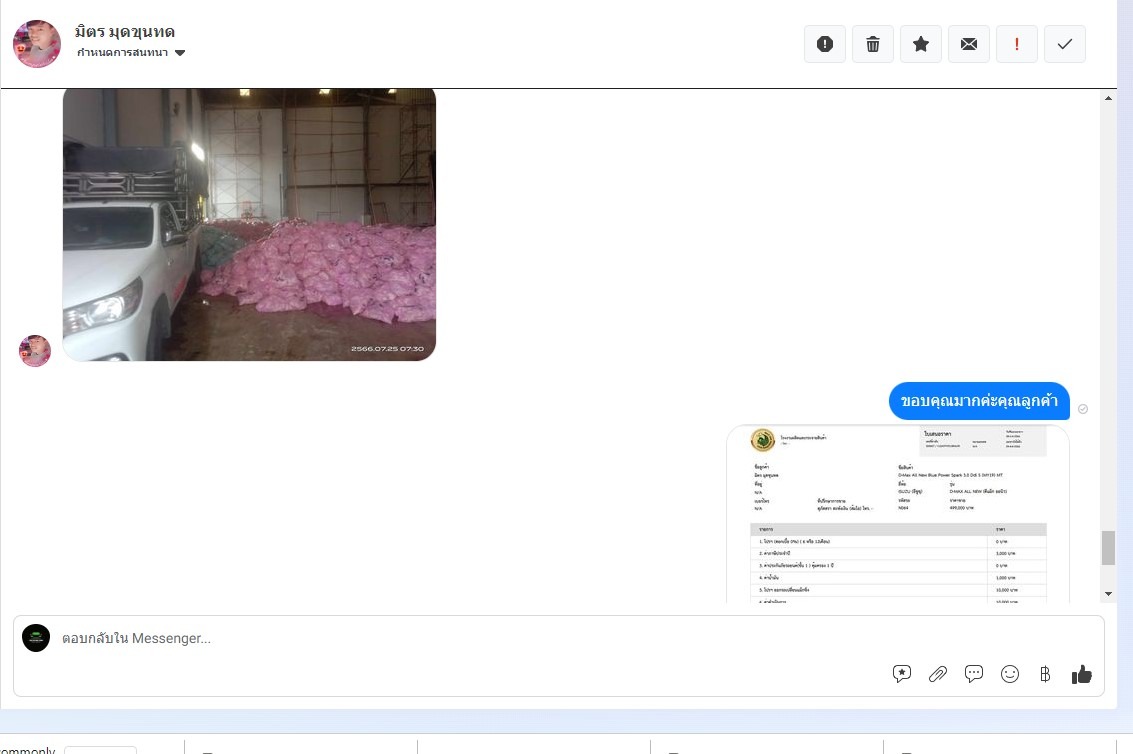Click the chat's vertical scrollbar thumb

pos(1108,547)
